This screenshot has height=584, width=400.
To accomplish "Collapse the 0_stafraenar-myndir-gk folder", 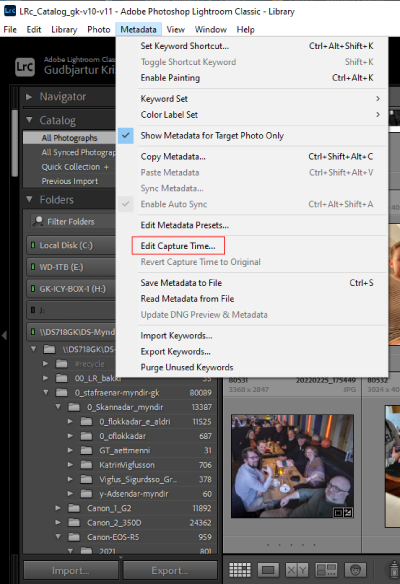I will (46, 393).
